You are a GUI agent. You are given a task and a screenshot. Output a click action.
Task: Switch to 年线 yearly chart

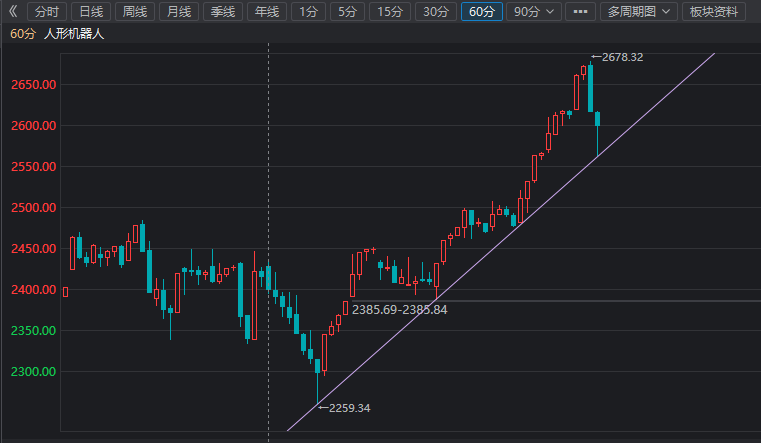(x=266, y=12)
